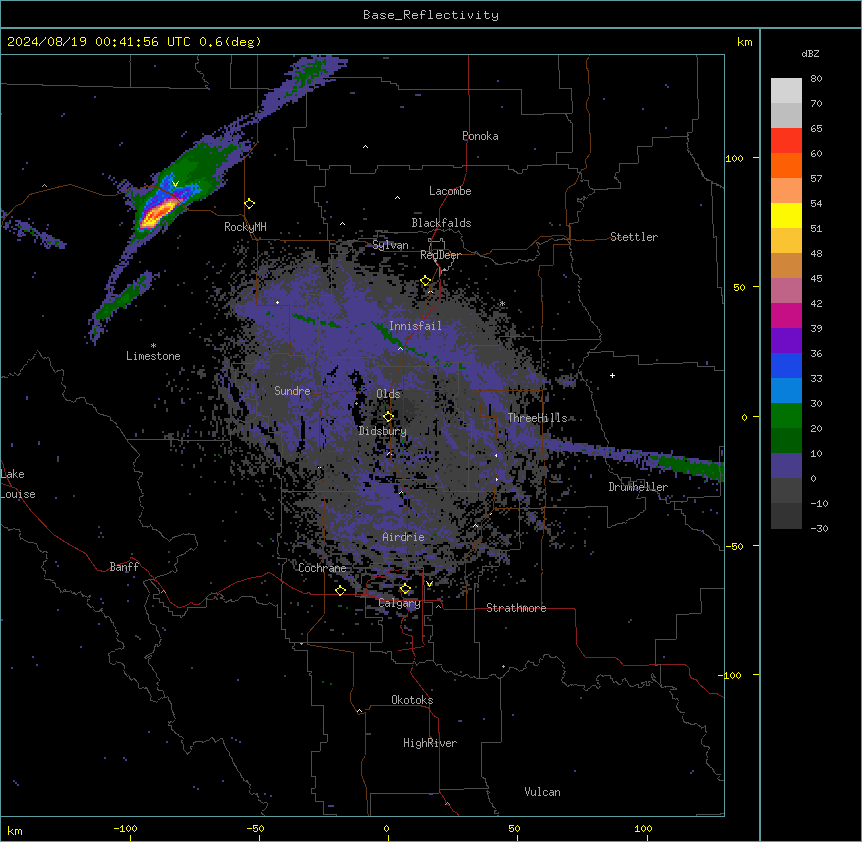The image size is (862, 842).
Task: Click the ThreeHills label
Action: tap(537, 418)
